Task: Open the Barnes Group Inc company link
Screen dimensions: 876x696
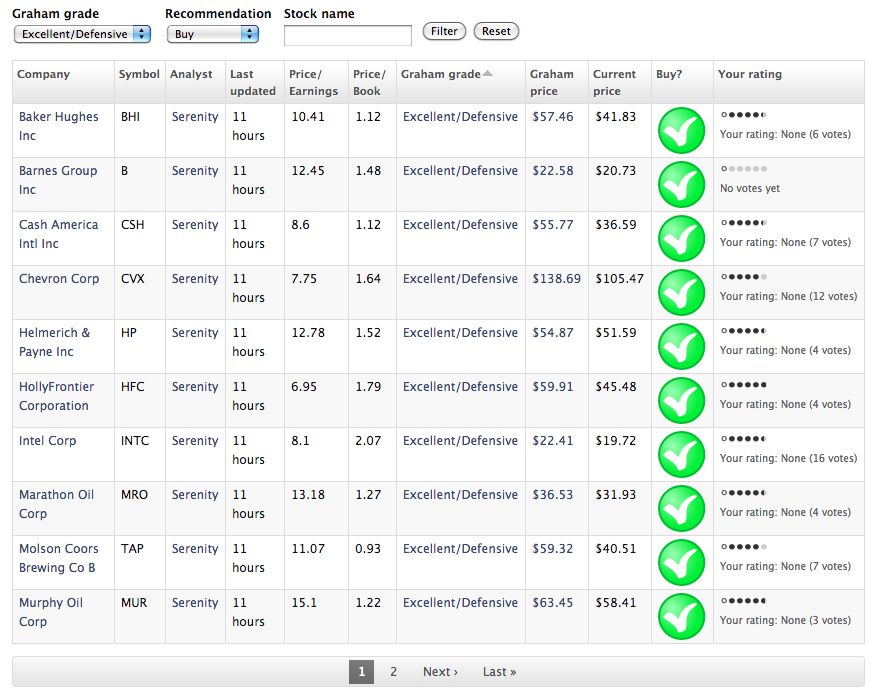Action: (58, 180)
